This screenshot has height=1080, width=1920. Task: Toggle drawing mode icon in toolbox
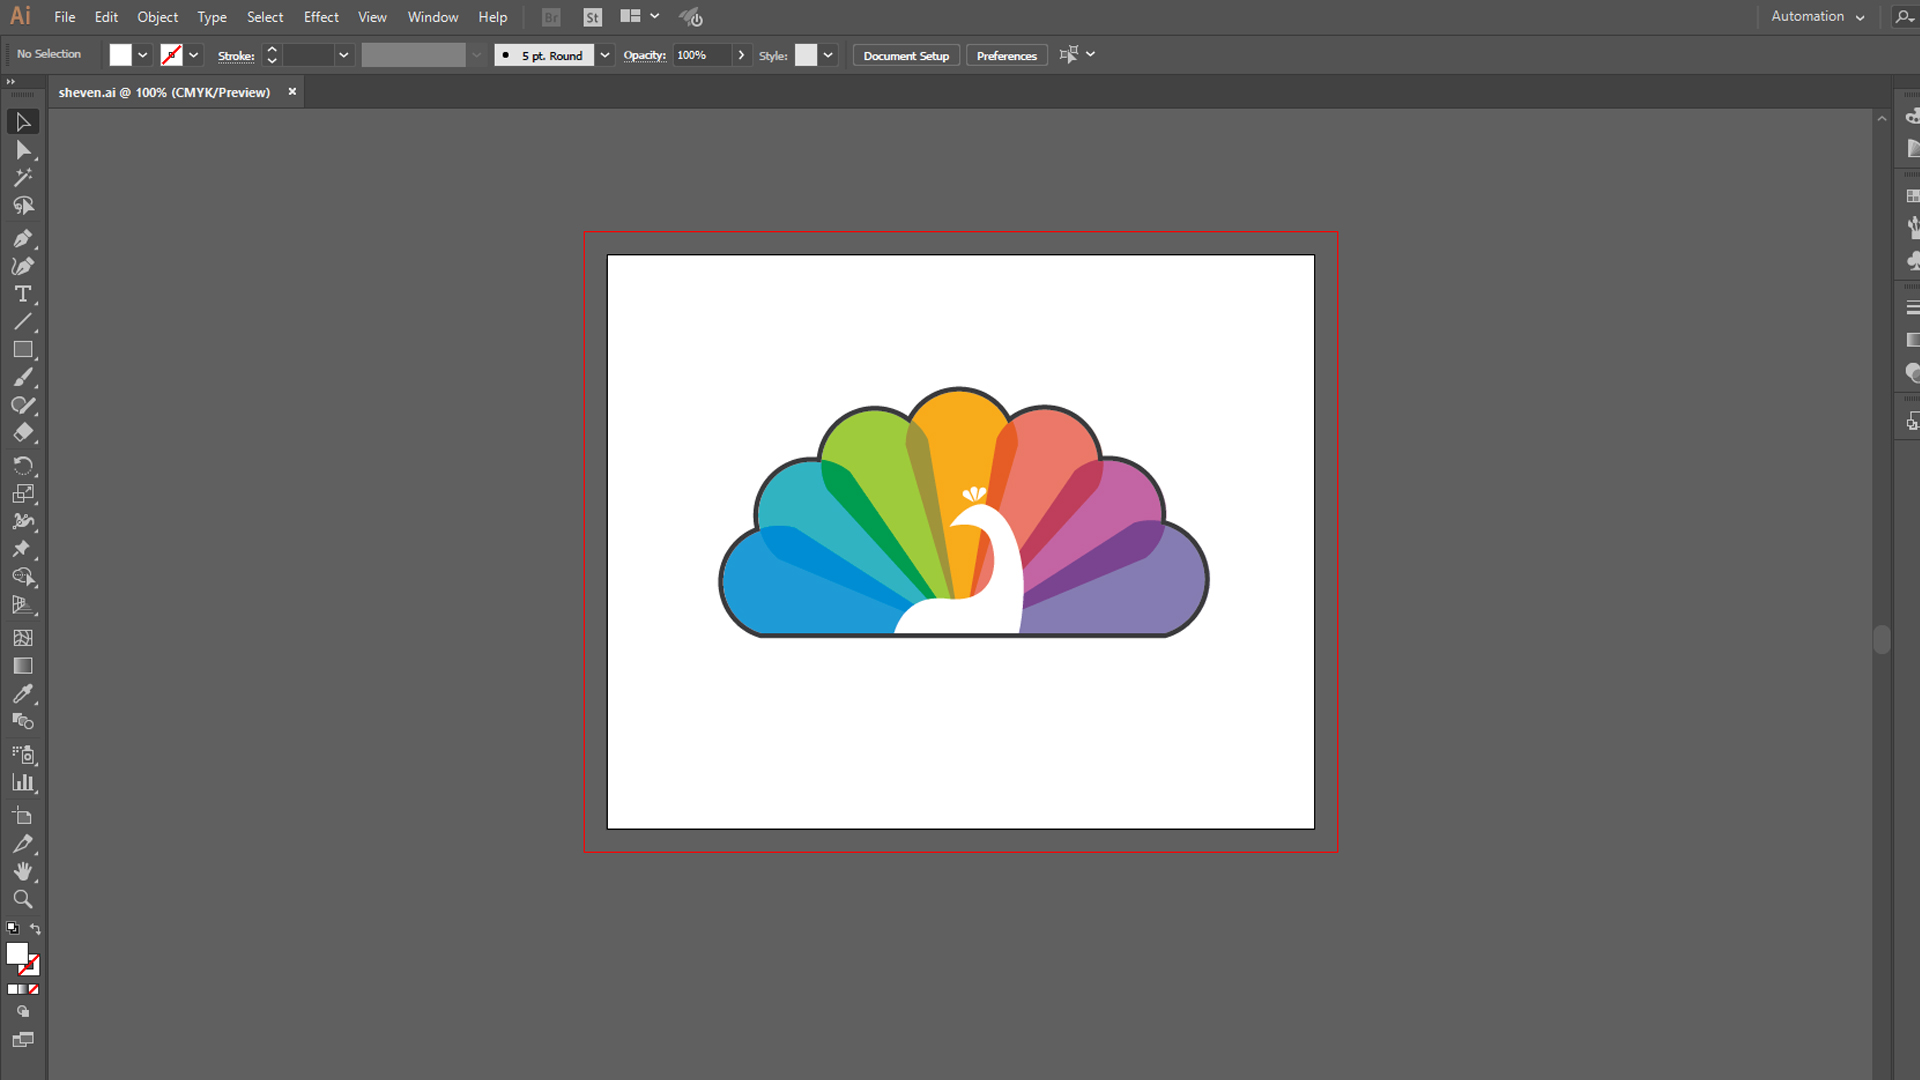[23, 1012]
